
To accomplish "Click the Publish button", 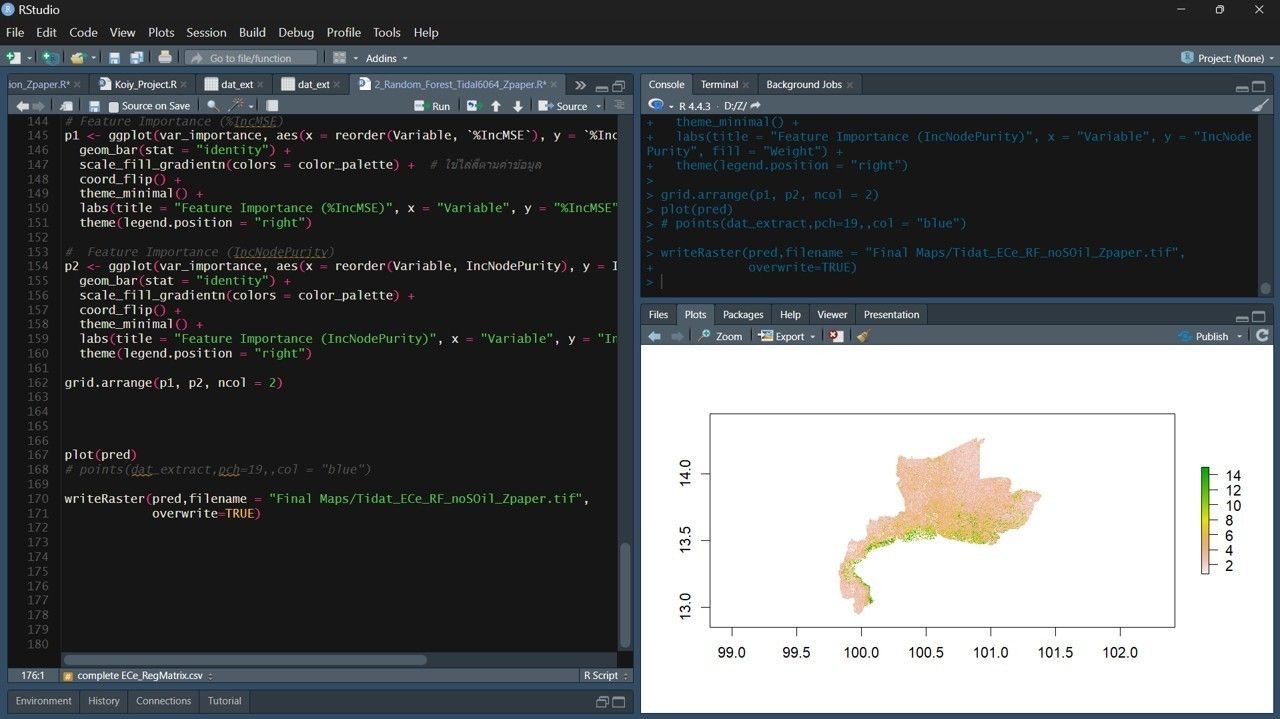I will [x=1203, y=336].
